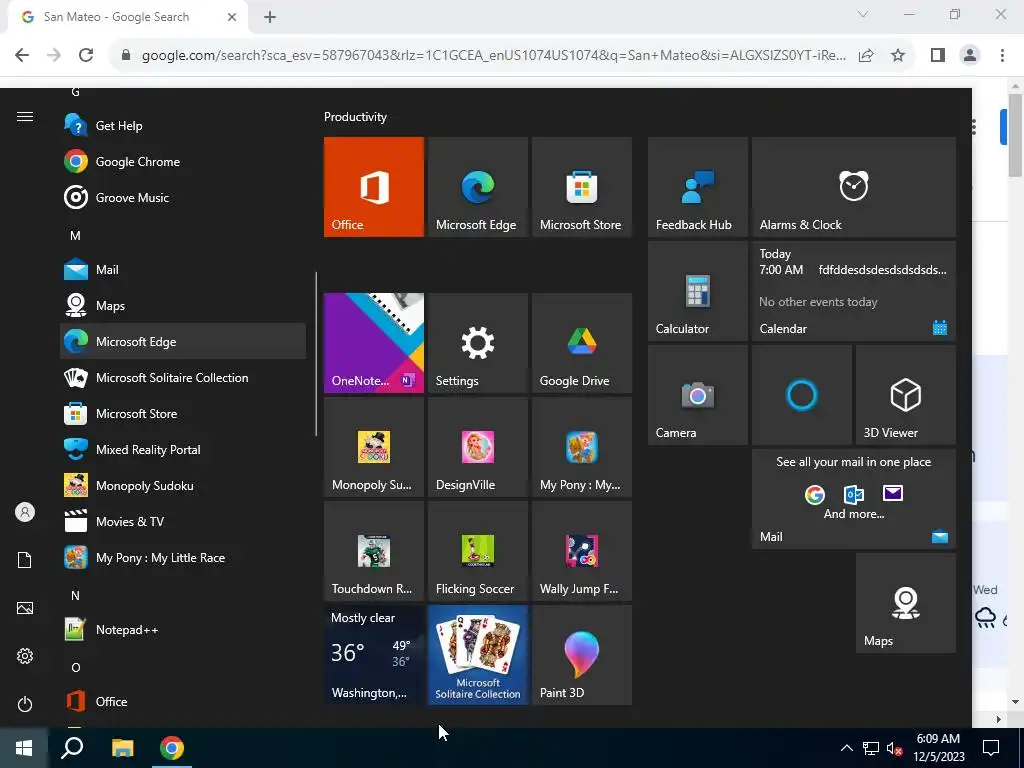Open Microsoft Store in app list

[183, 413]
